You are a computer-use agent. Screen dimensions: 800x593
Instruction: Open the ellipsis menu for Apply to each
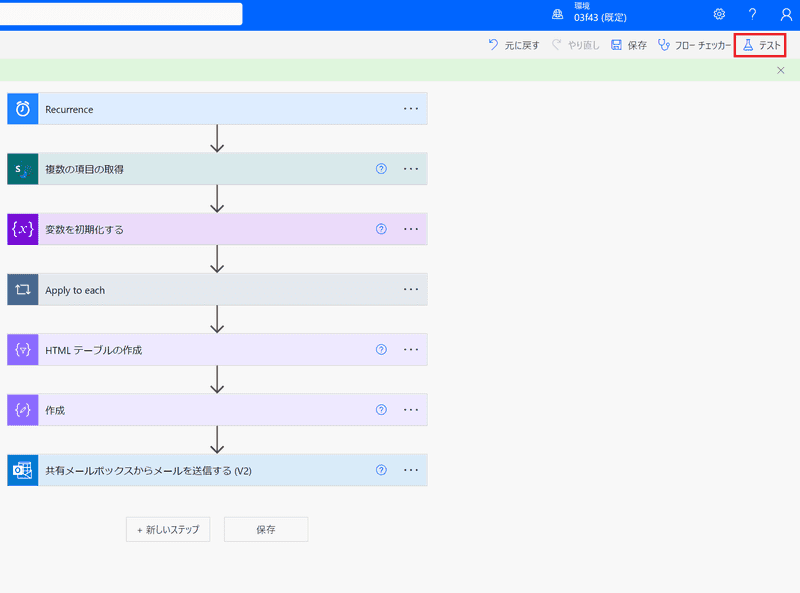pyautogui.click(x=411, y=290)
